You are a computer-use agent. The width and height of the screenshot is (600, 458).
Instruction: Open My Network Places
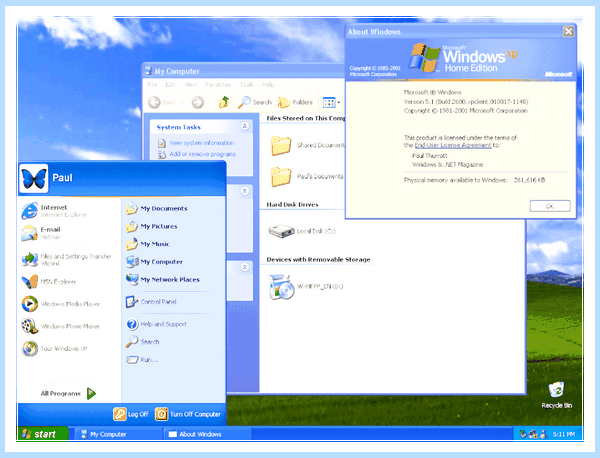[x=163, y=279]
